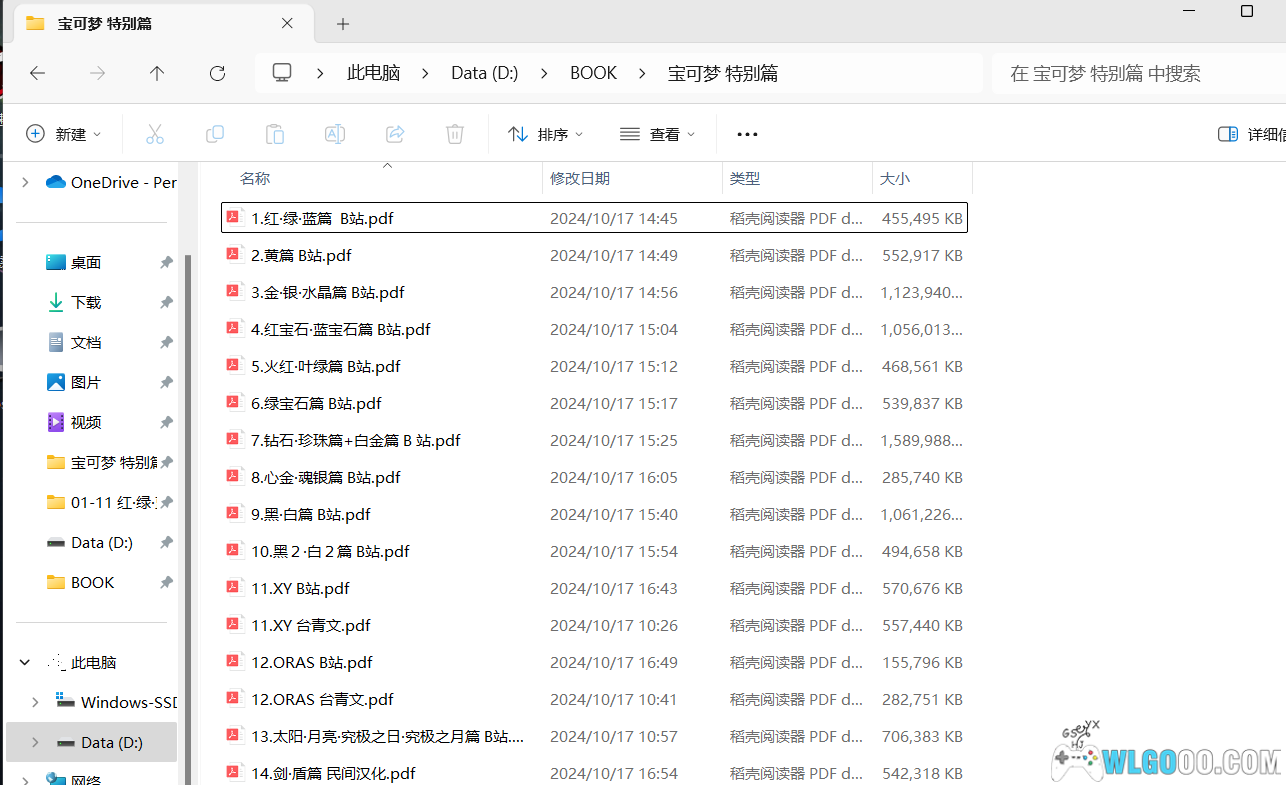
Task: Click the Delete icon
Action: (x=455, y=133)
